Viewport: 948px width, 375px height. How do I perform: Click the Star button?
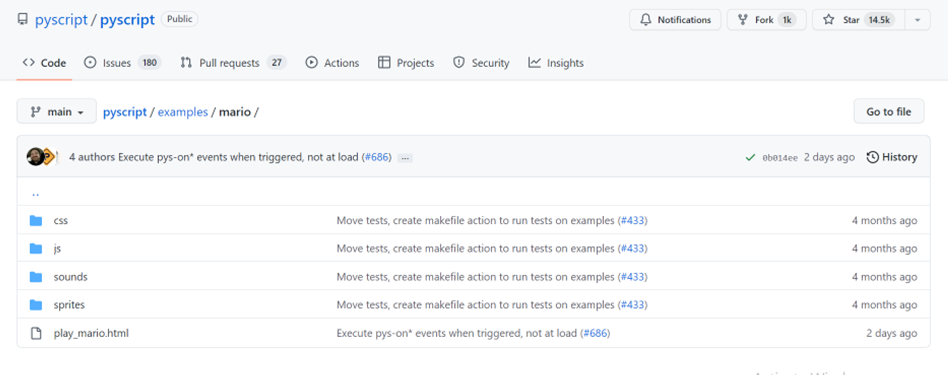point(859,20)
